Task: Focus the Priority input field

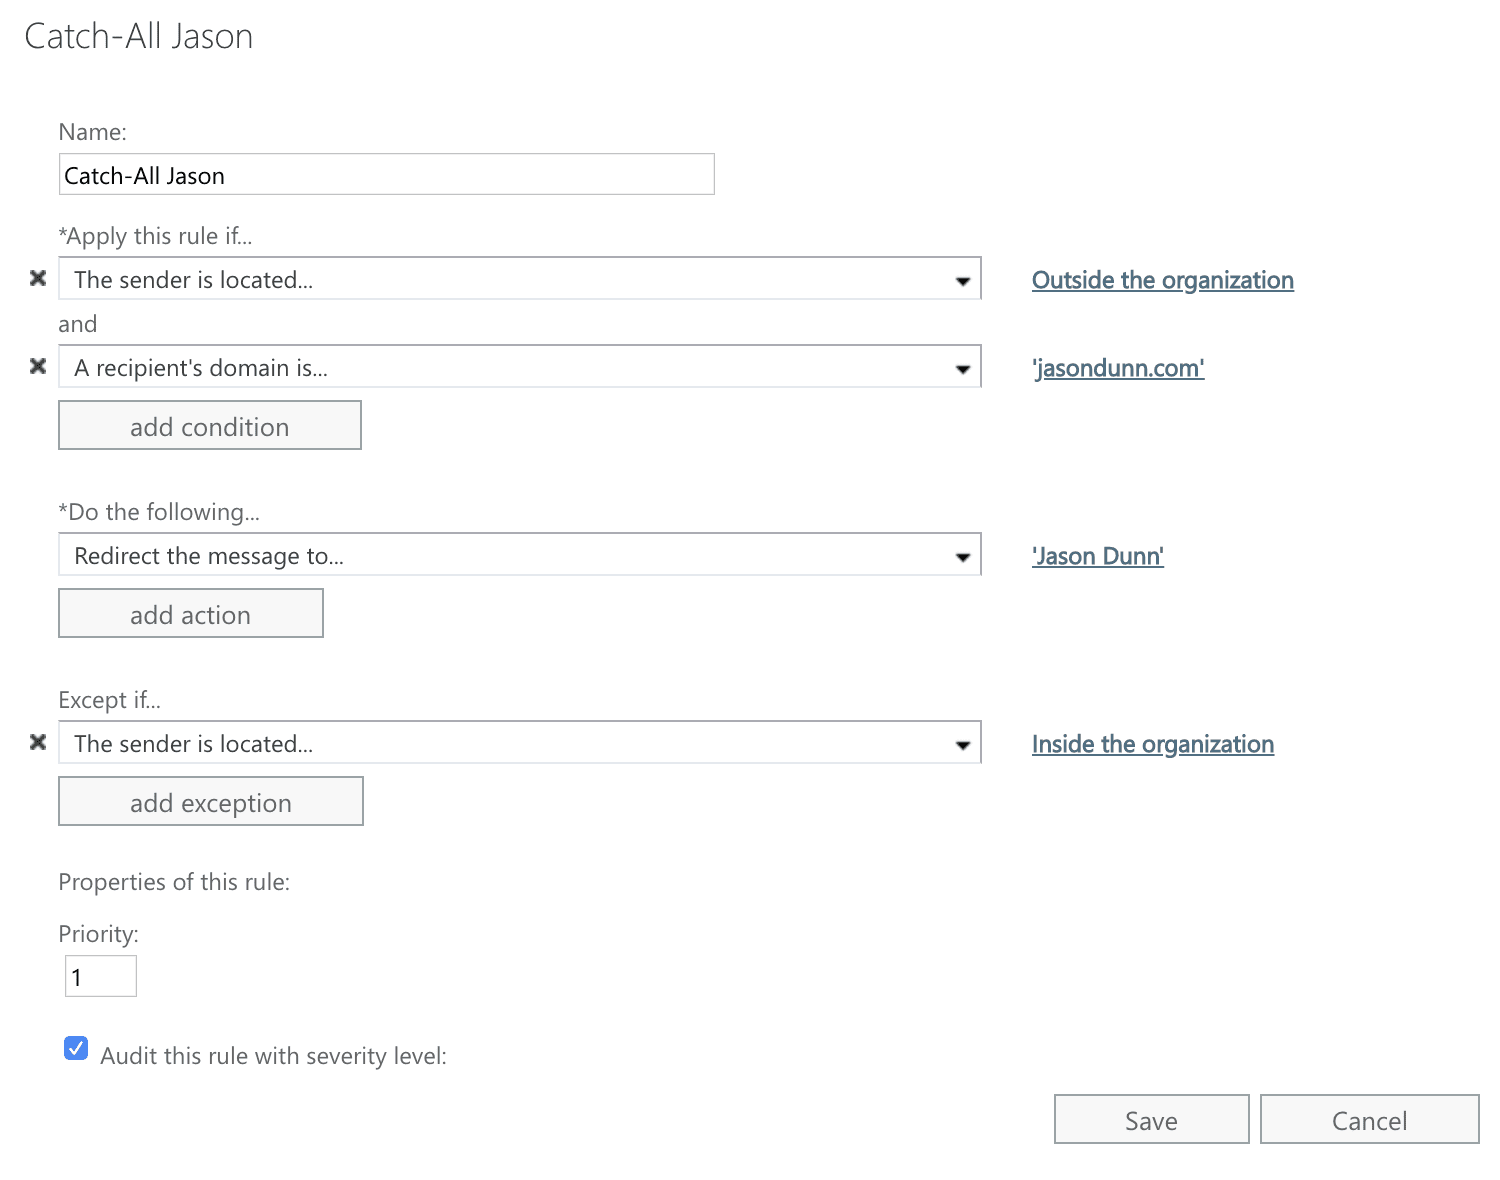Action: pyautogui.click(x=101, y=976)
